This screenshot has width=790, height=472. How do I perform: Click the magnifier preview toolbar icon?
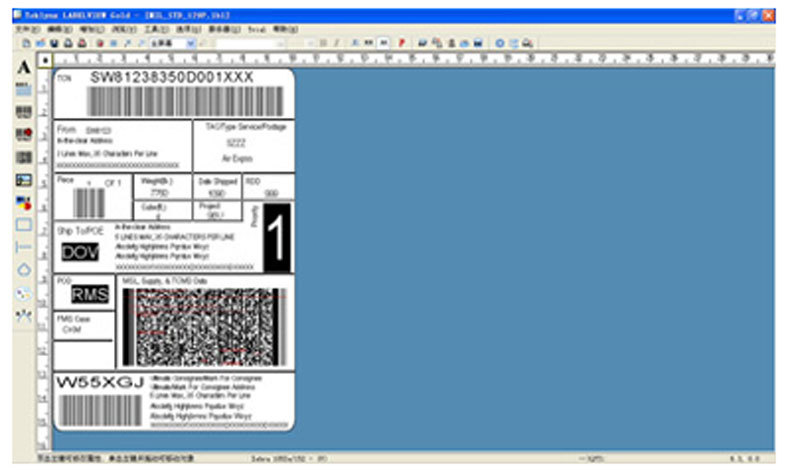click(527, 43)
